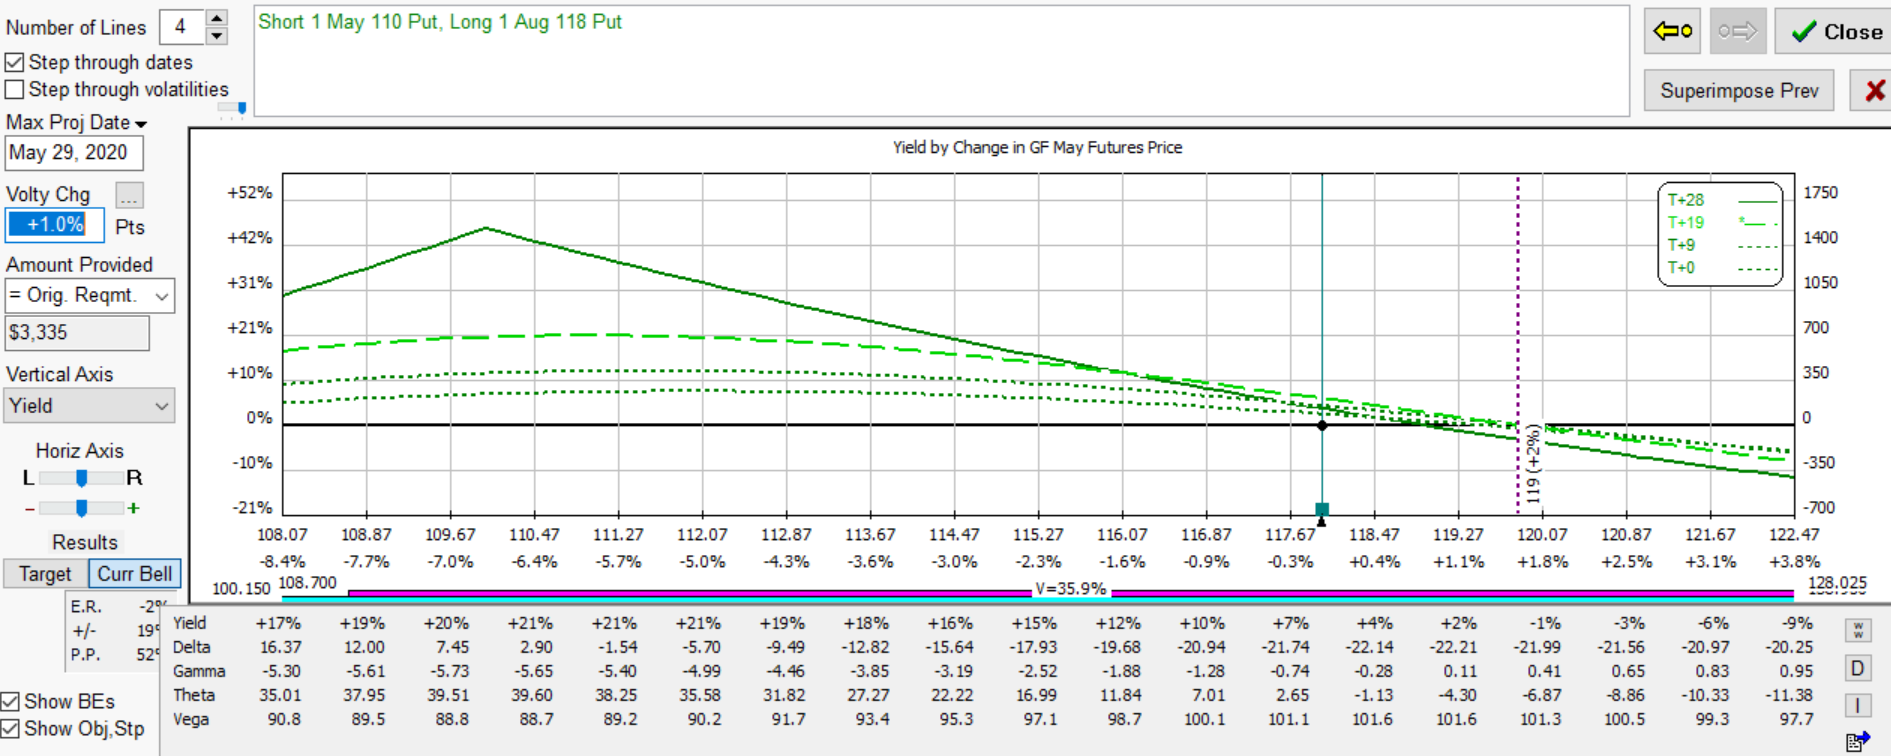Viewport: 1891px width, 756px height.
Task: Click the 100.150 range value
Action: 241,589
